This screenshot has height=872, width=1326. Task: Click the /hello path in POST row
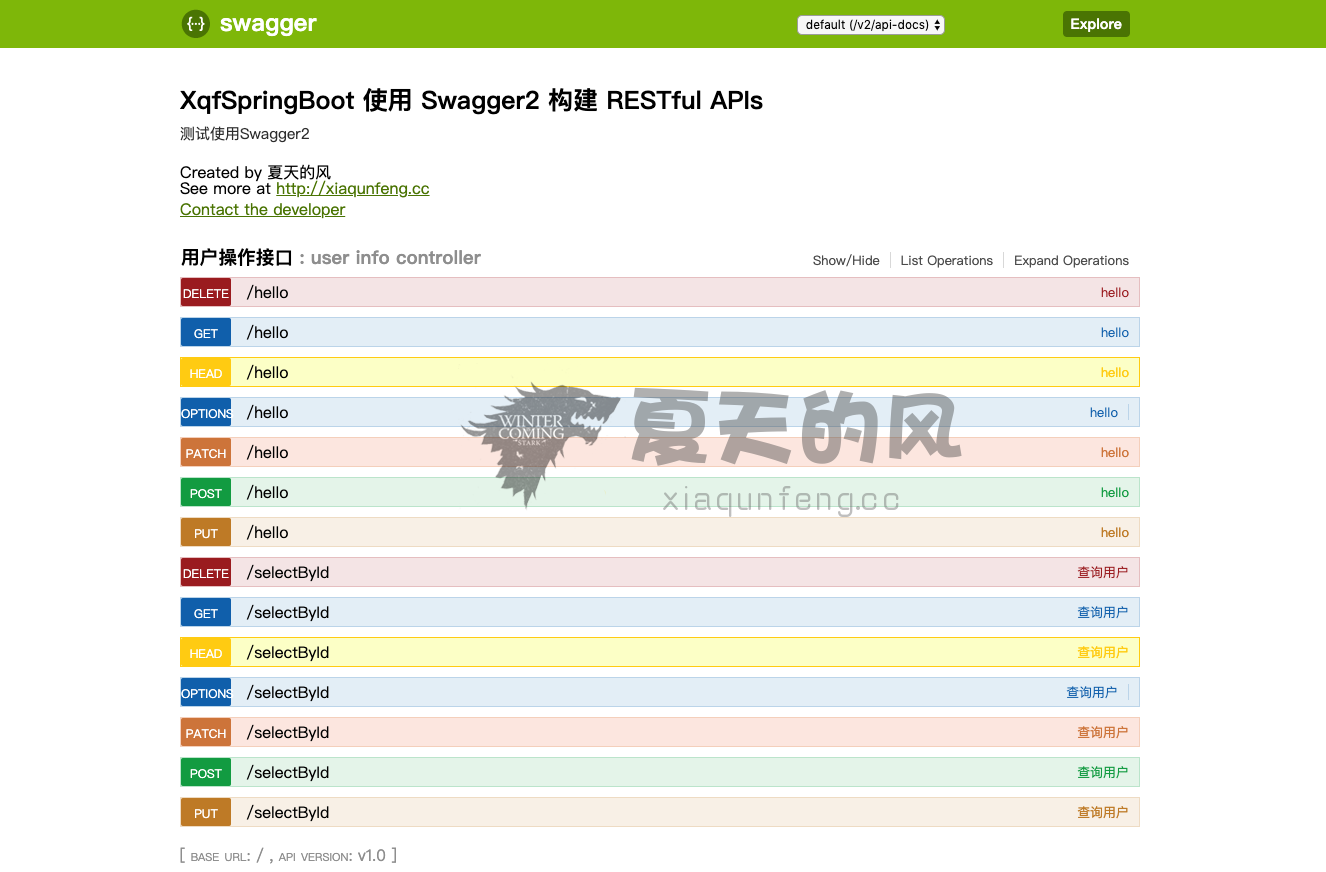click(268, 492)
